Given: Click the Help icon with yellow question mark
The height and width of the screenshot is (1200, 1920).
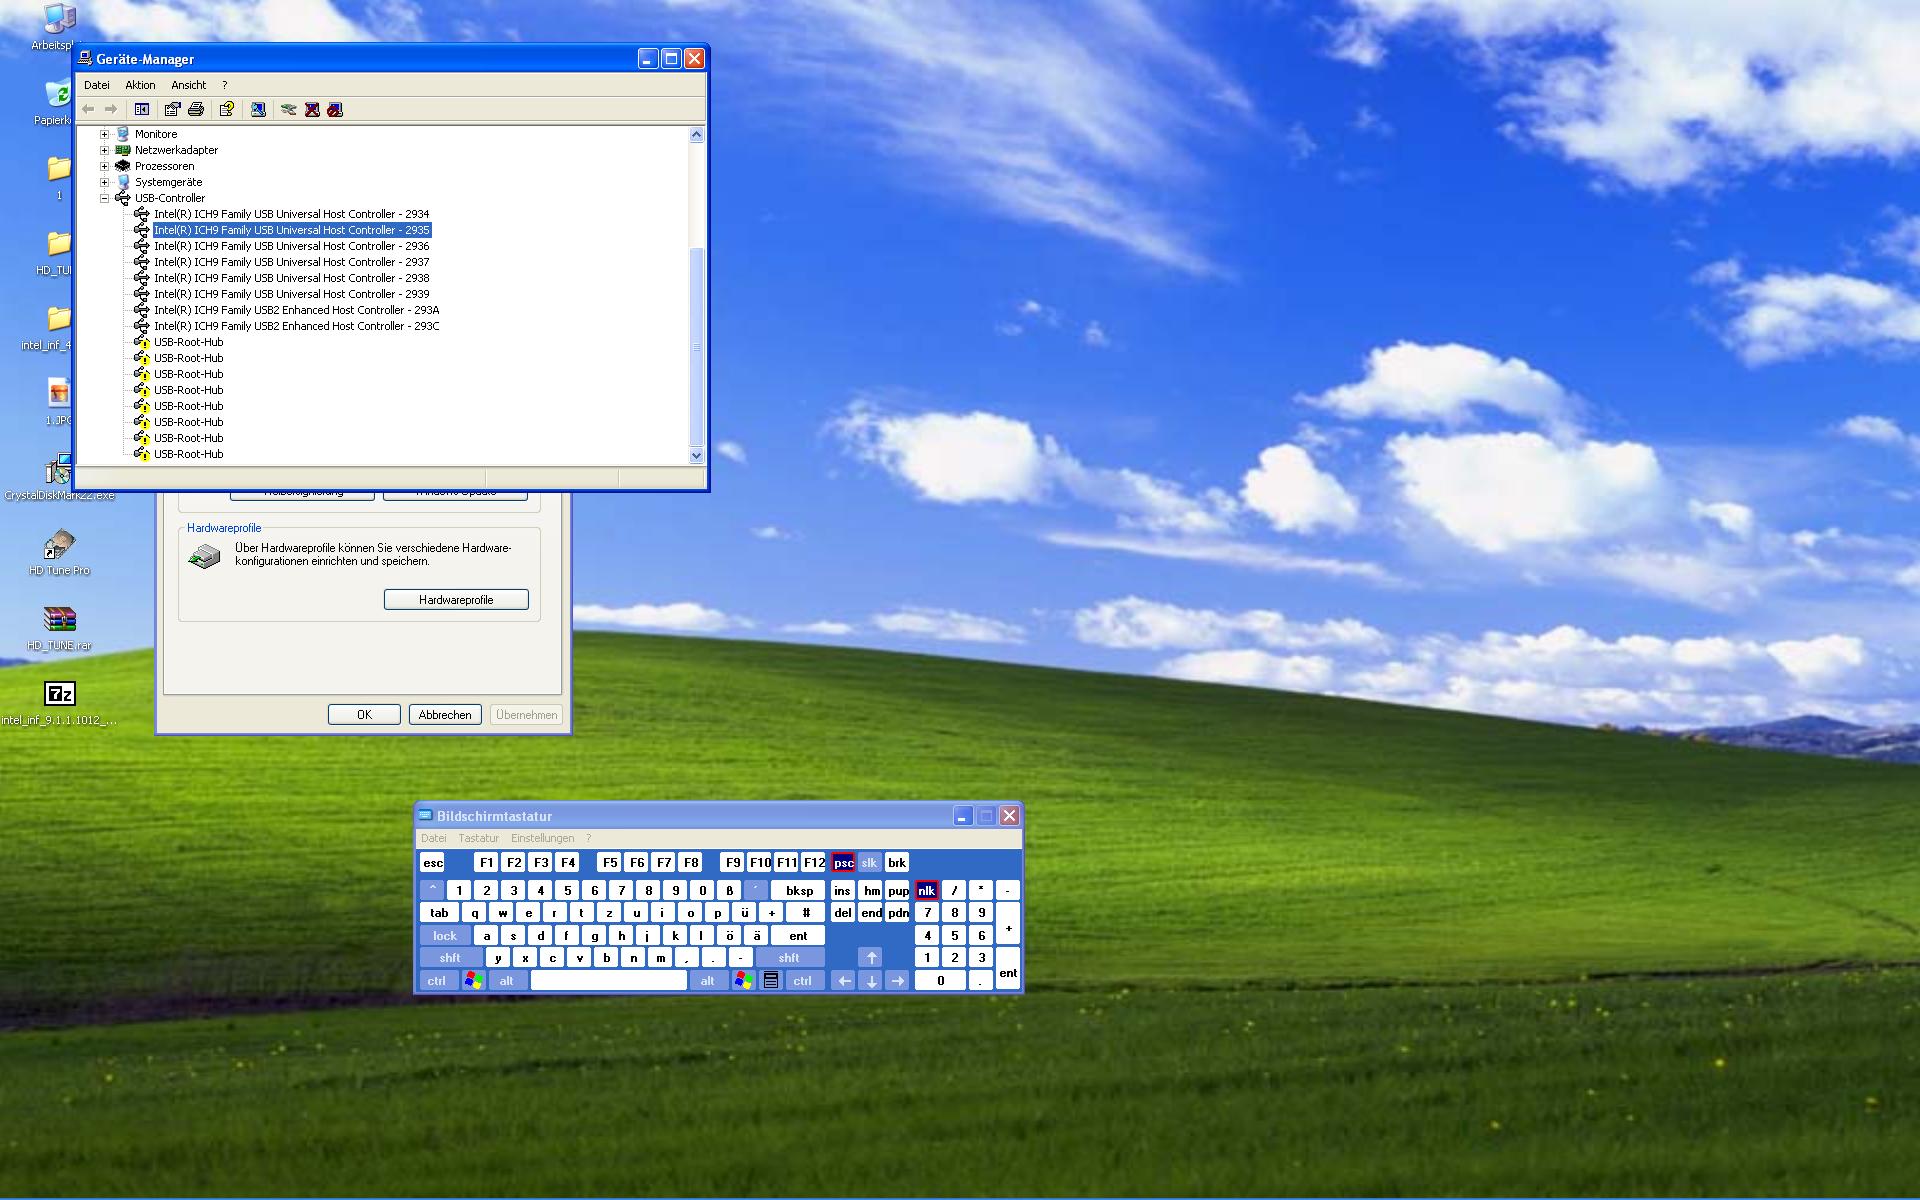Looking at the screenshot, I should (x=227, y=109).
